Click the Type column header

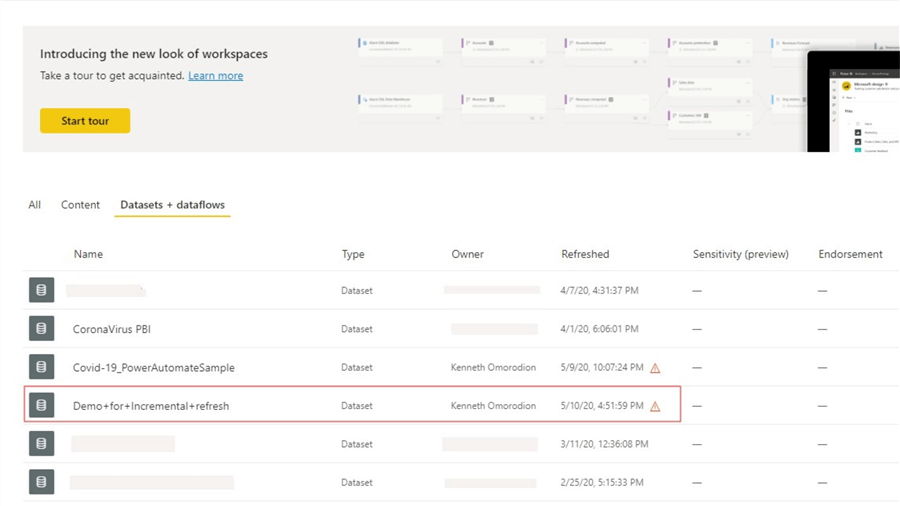point(353,254)
